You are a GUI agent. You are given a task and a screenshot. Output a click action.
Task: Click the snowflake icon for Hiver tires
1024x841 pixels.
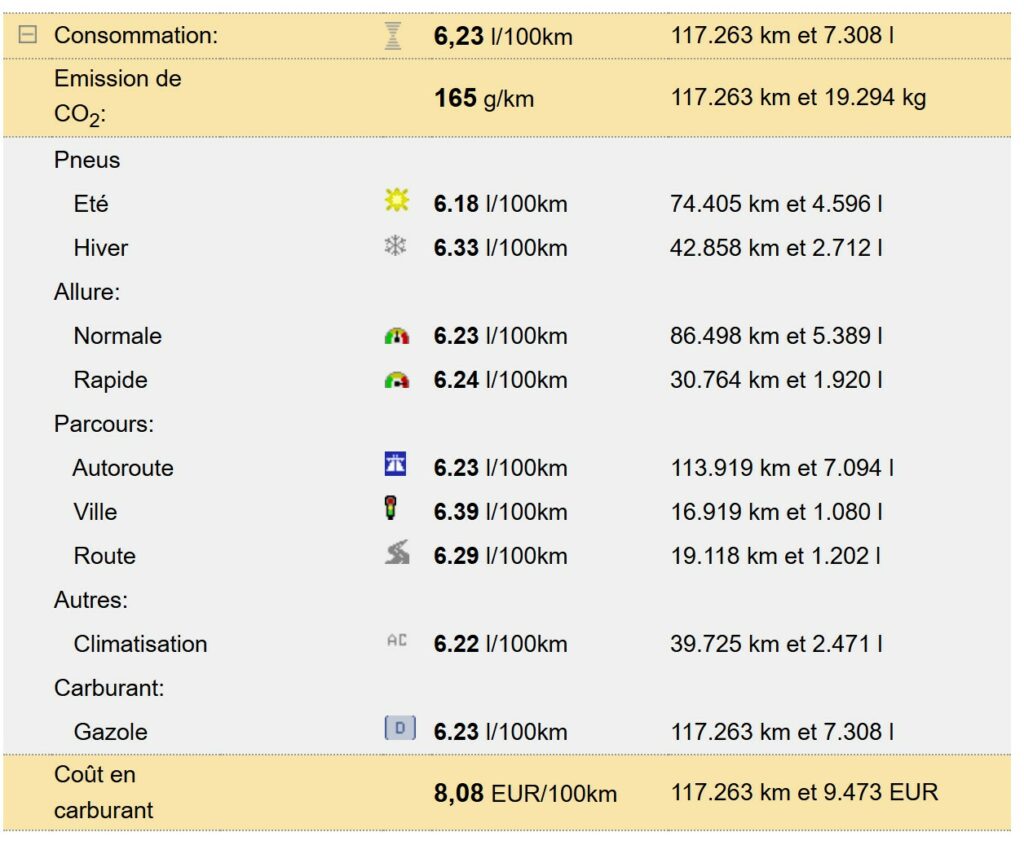pos(396,246)
